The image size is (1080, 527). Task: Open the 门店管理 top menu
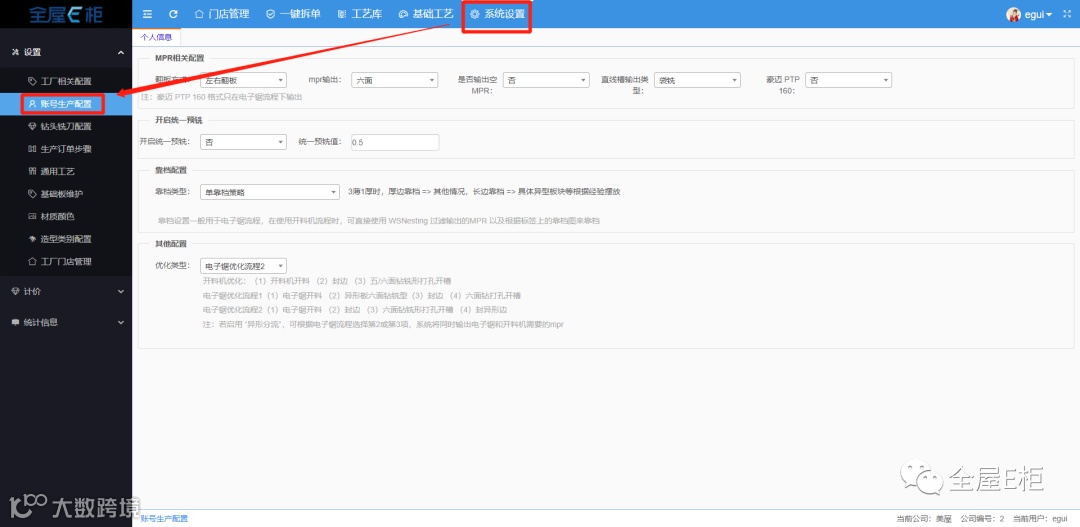(x=222, y=14)
